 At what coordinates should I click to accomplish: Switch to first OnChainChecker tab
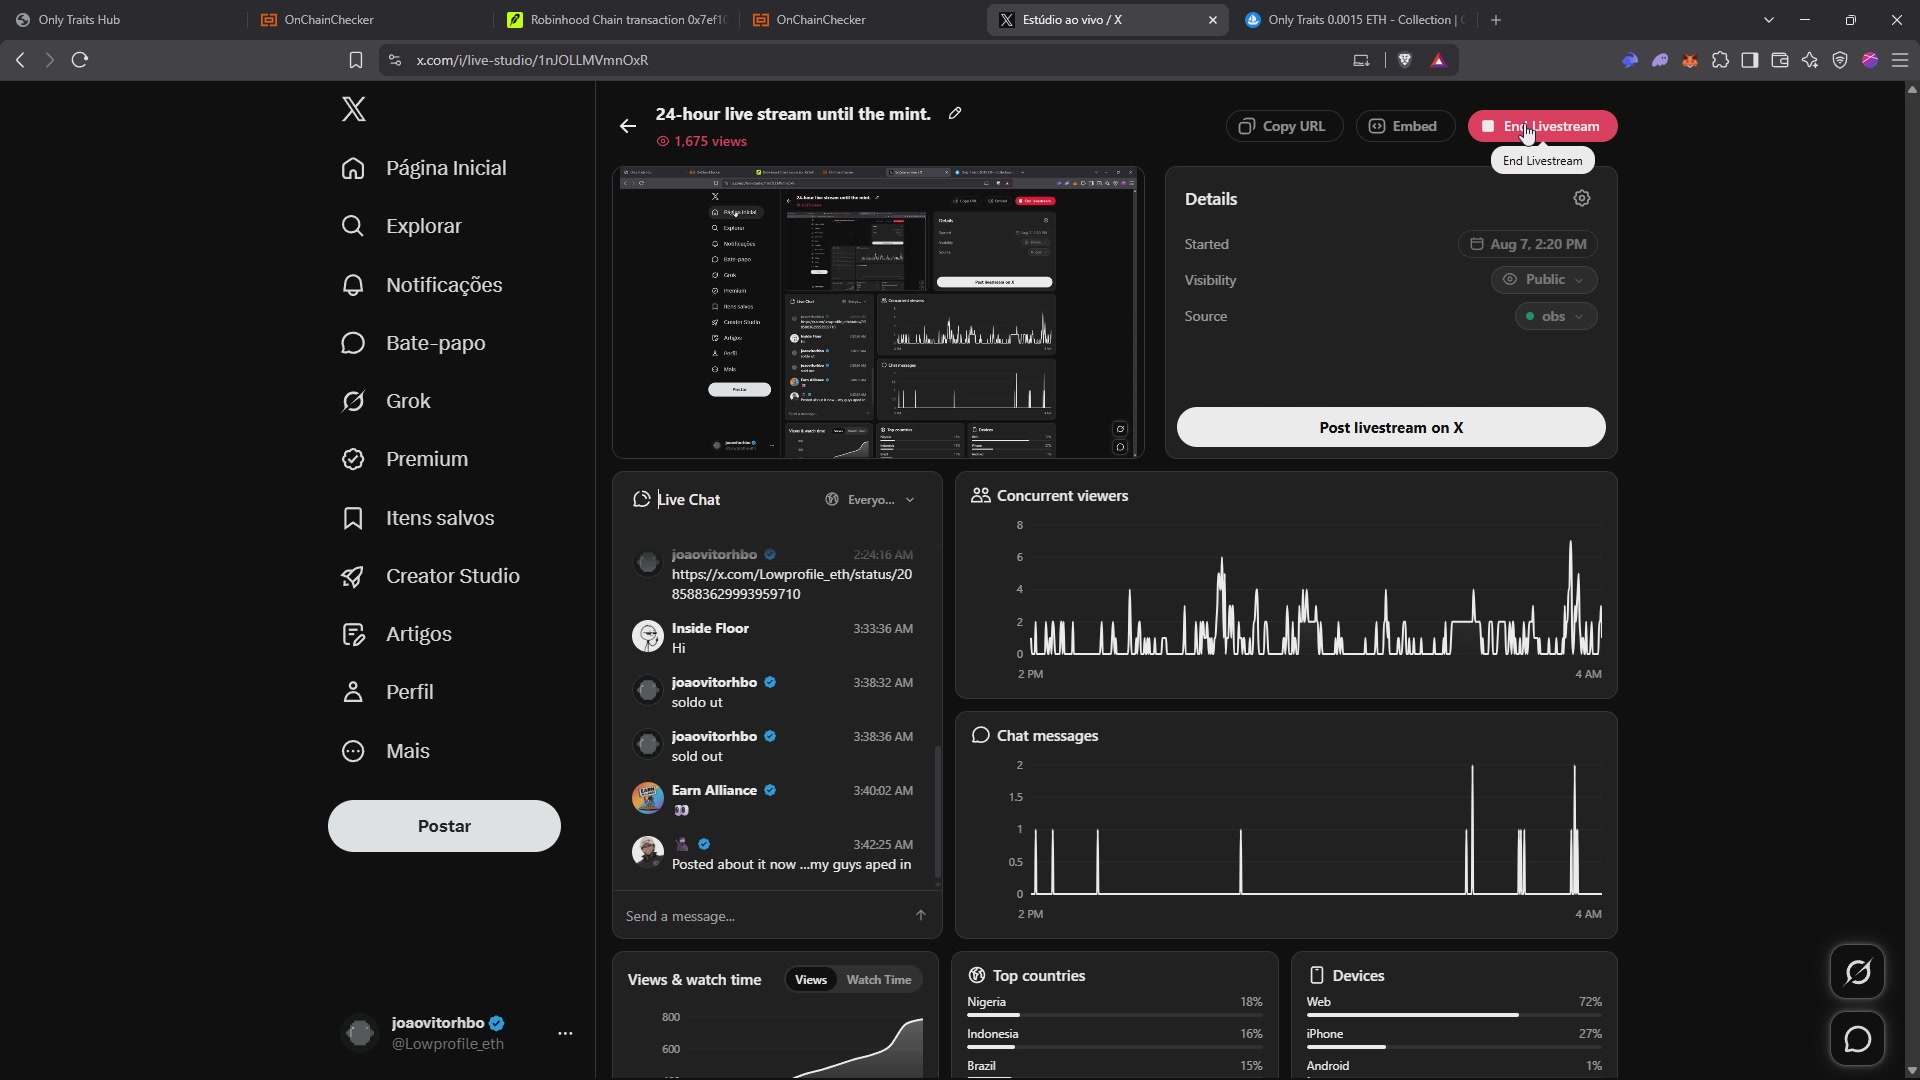pyautogui.click(x=370, y=20)
